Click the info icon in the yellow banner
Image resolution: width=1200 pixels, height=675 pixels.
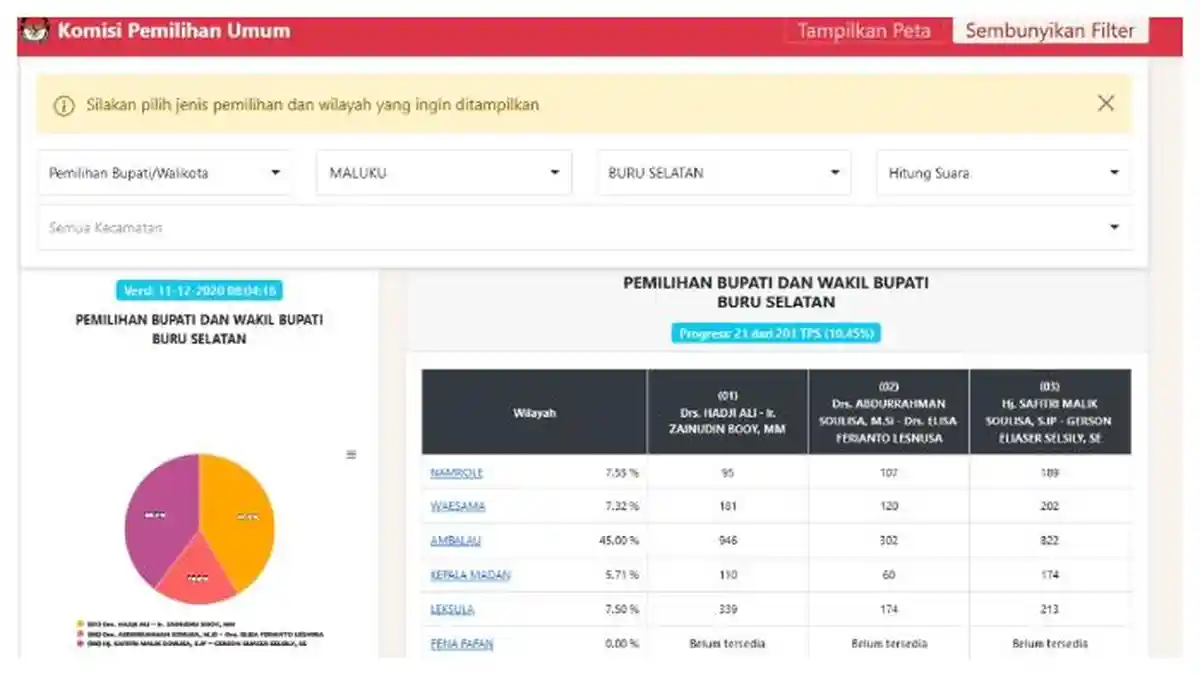tap(63, 103)
